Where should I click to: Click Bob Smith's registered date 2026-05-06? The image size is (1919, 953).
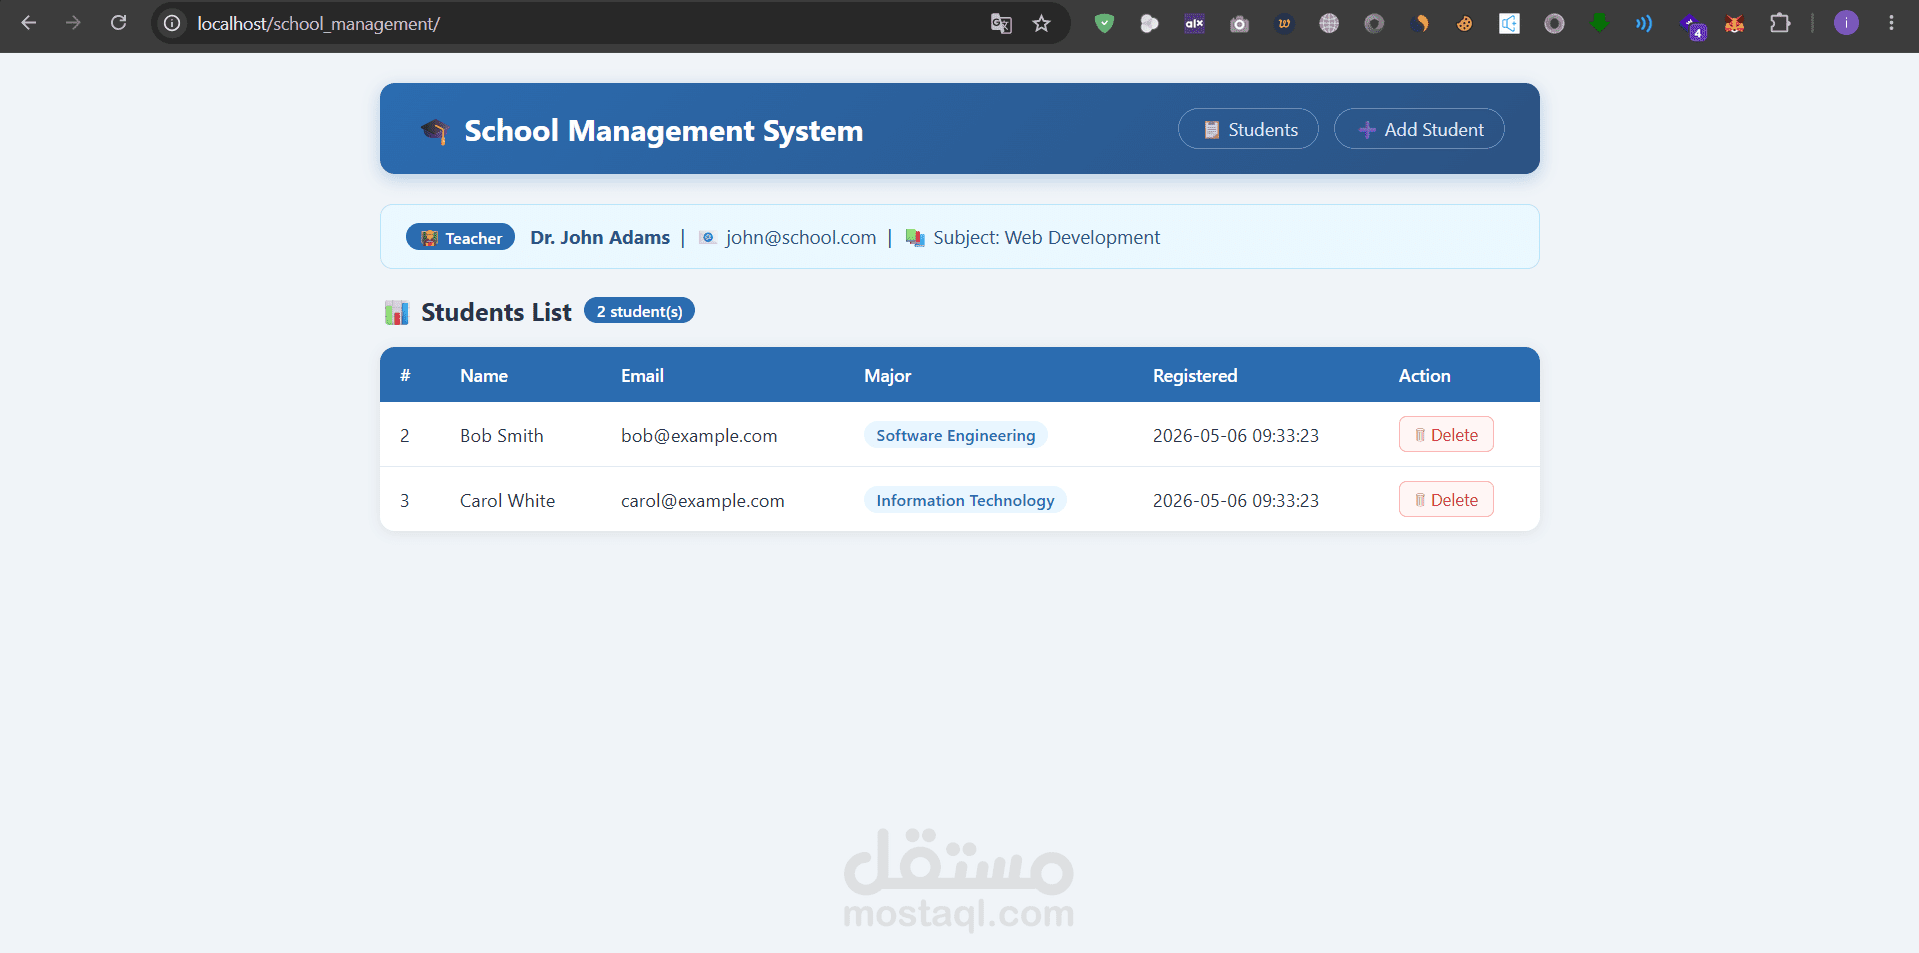coord(1236,435)
